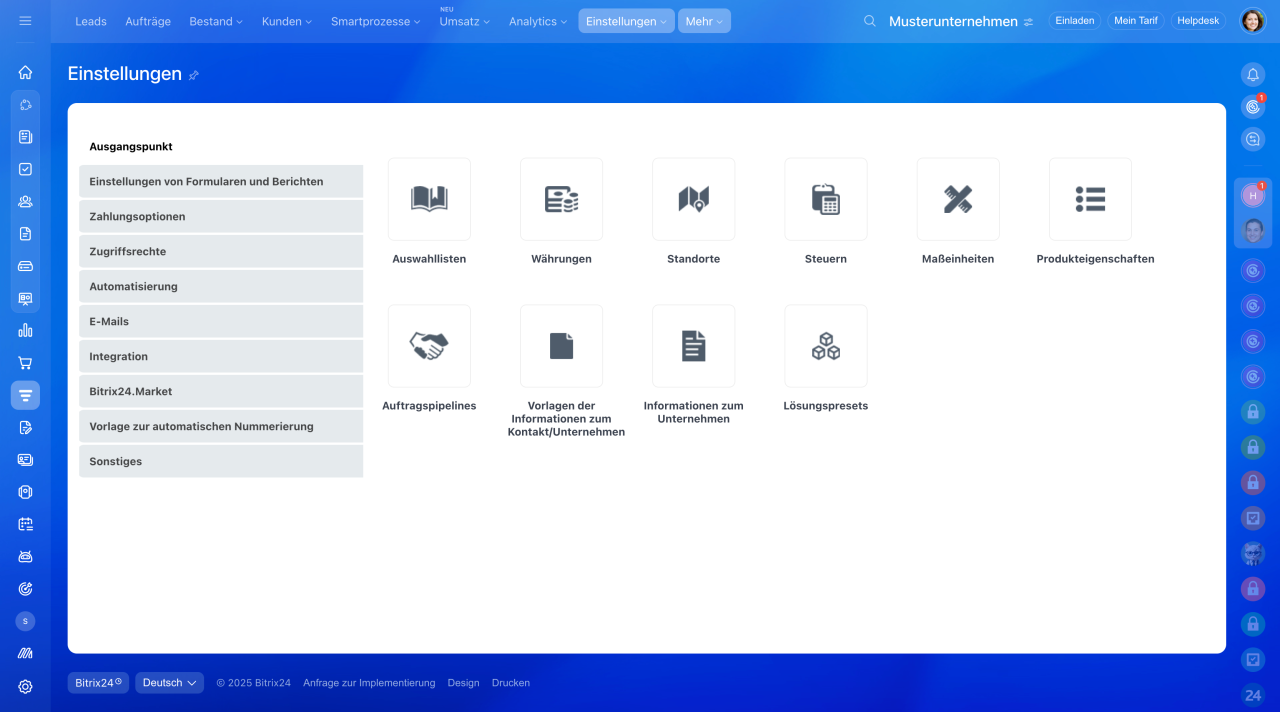Image resolution: width=1280 pixels, height=712 pixels.
Task: Select the E-Mails section
Action: 221,321
